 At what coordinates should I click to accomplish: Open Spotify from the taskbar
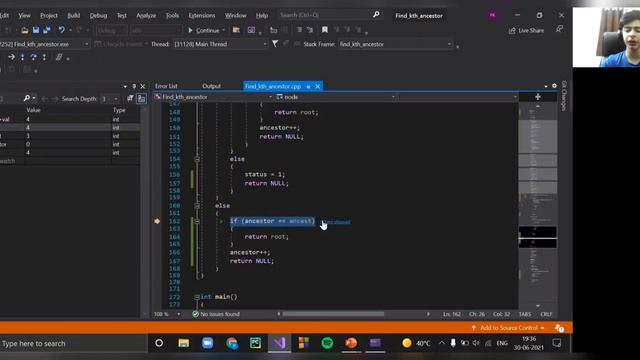coord(327,343)
